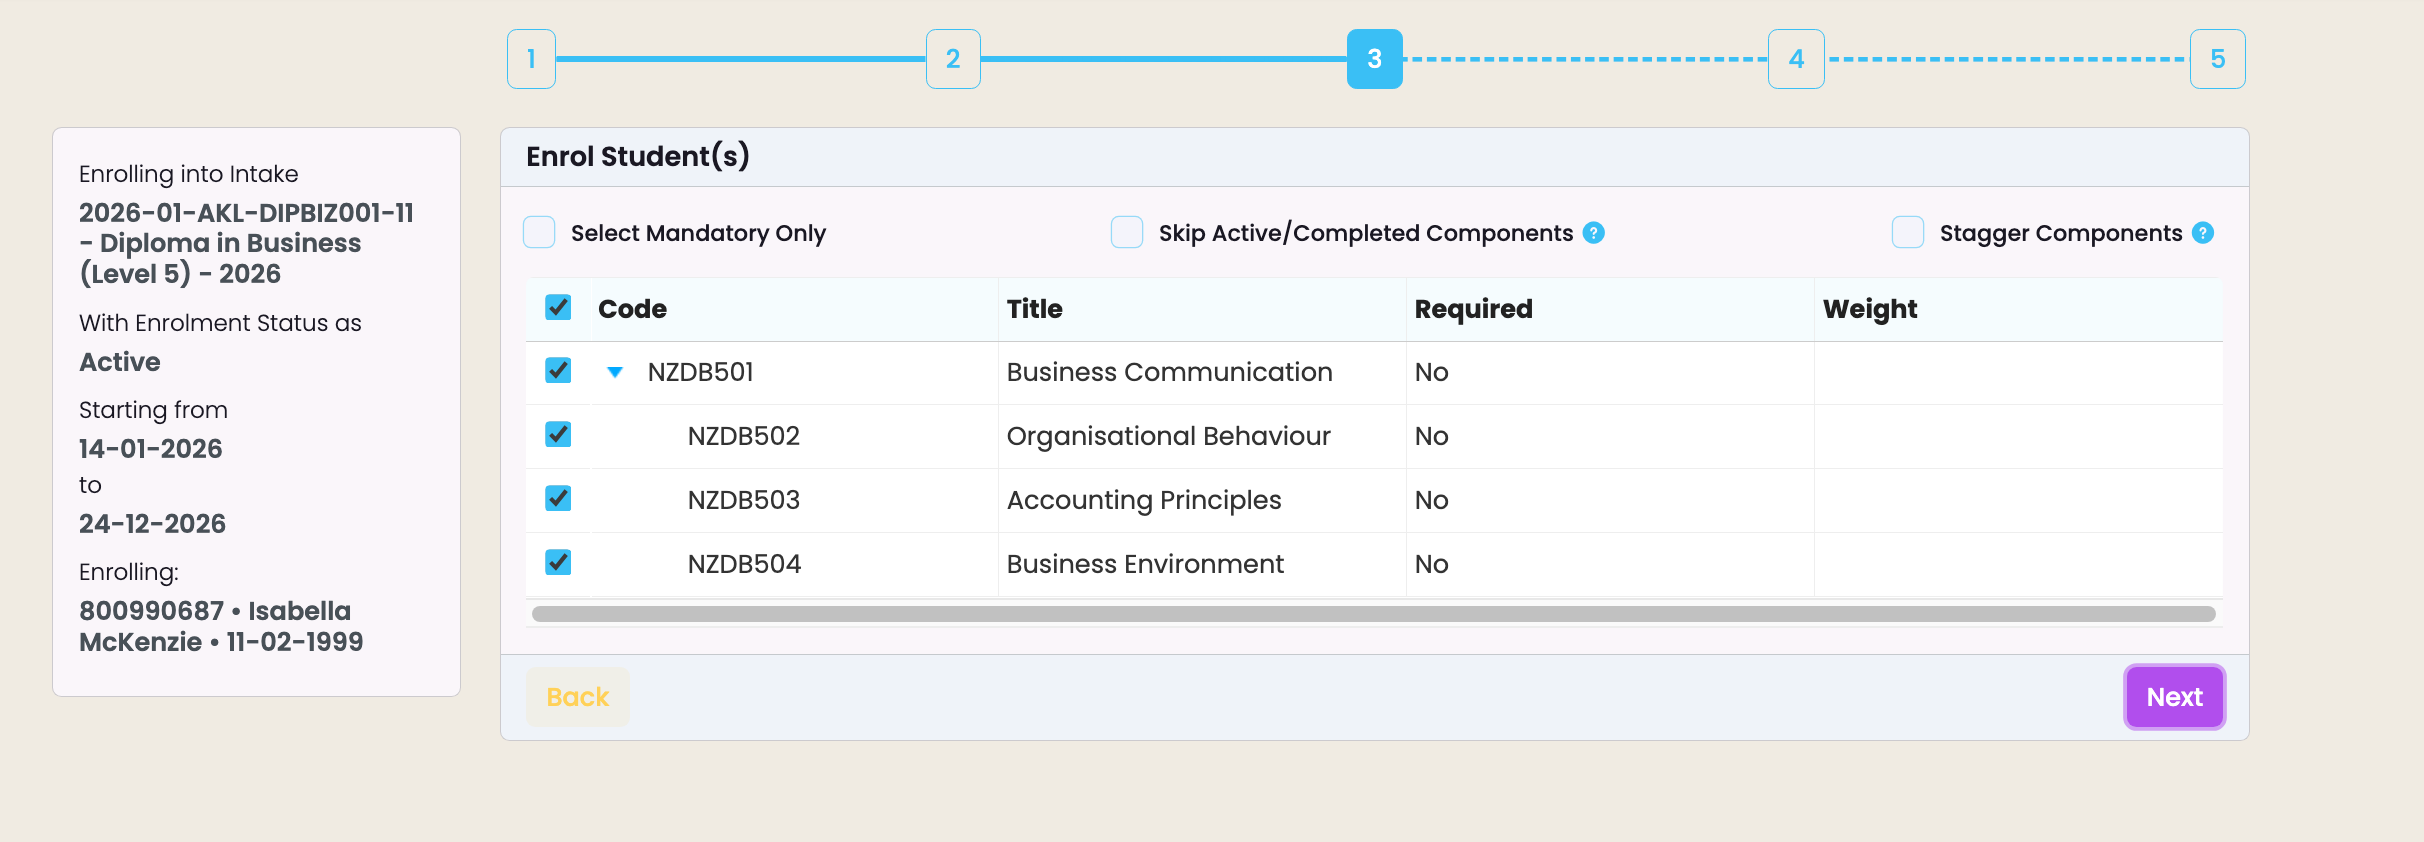Enable Select Mandatory Only checkbox
The image size is (2424, 842).
pyautogui.click(x=539, y=232)
